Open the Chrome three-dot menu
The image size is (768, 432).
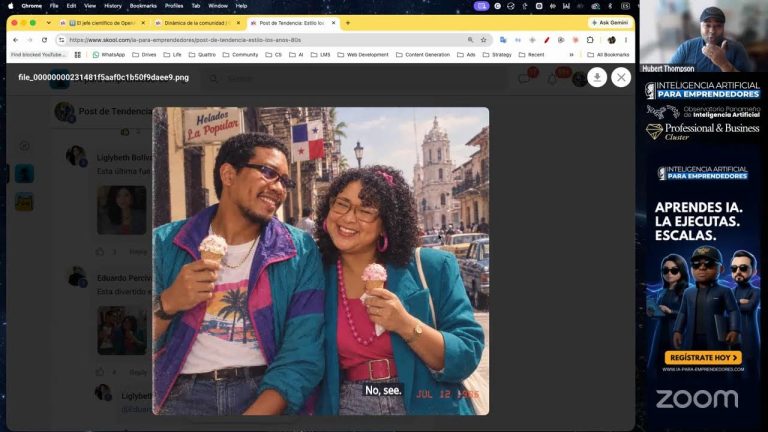[625, 40]
